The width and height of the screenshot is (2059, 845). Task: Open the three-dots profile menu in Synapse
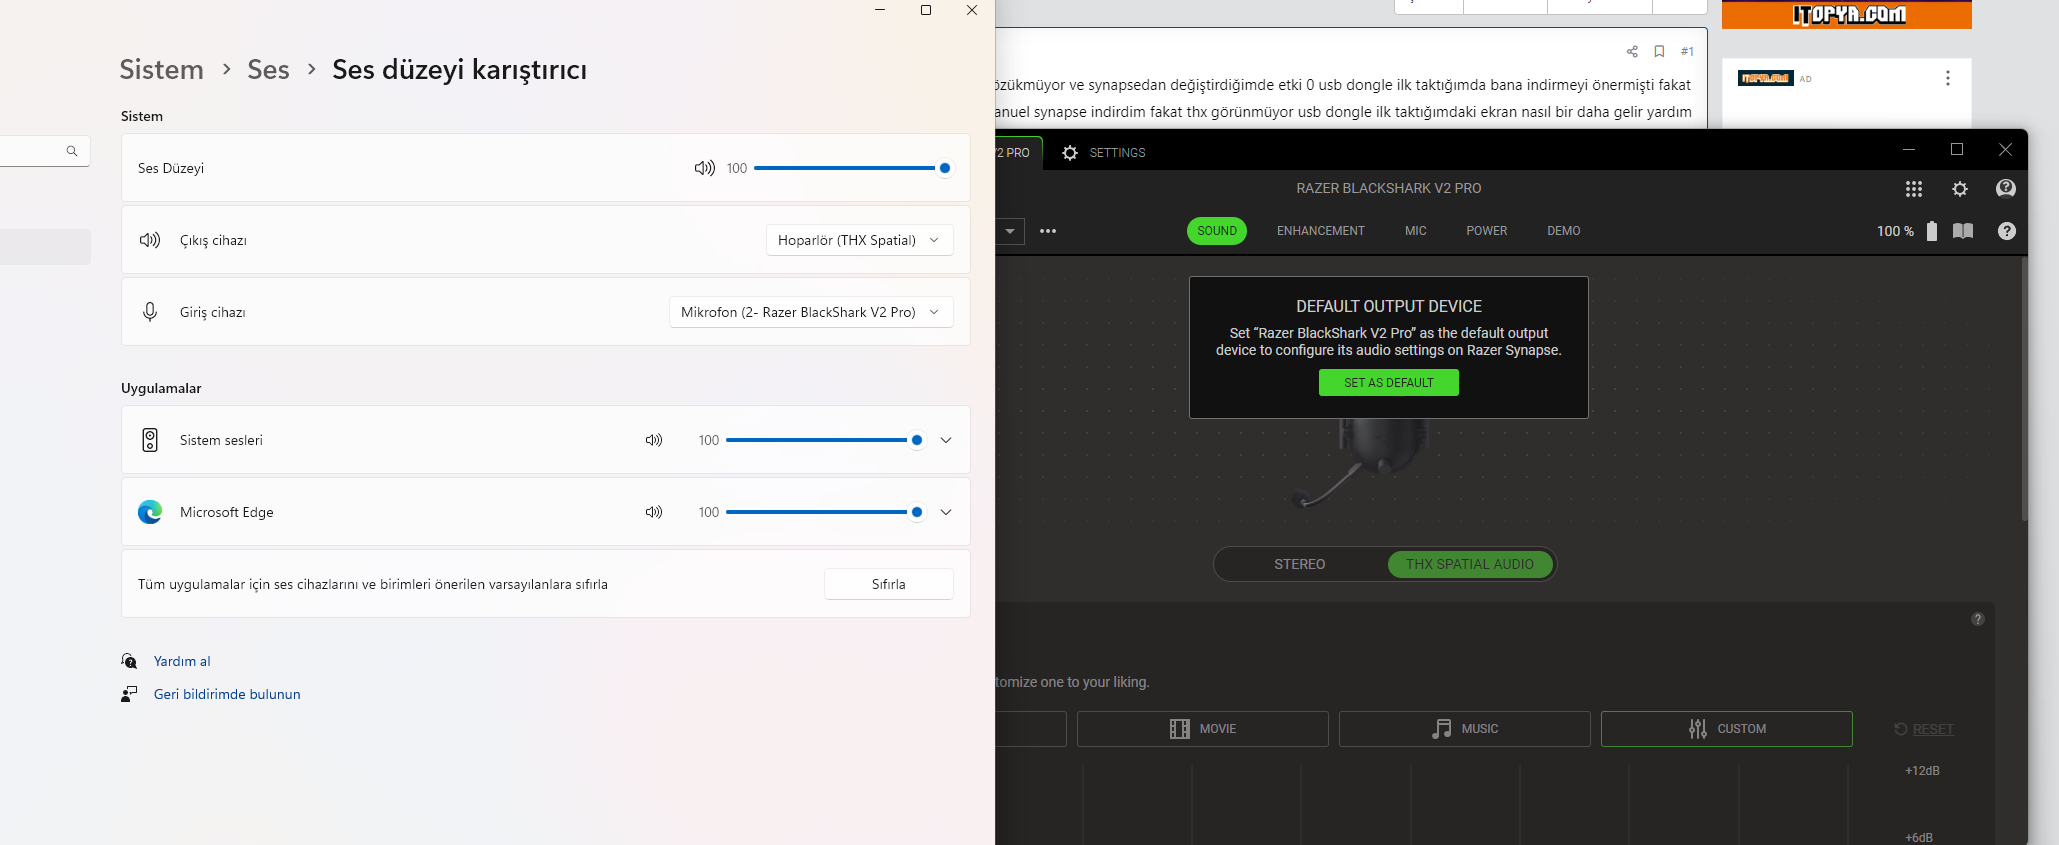[1048, 231]
